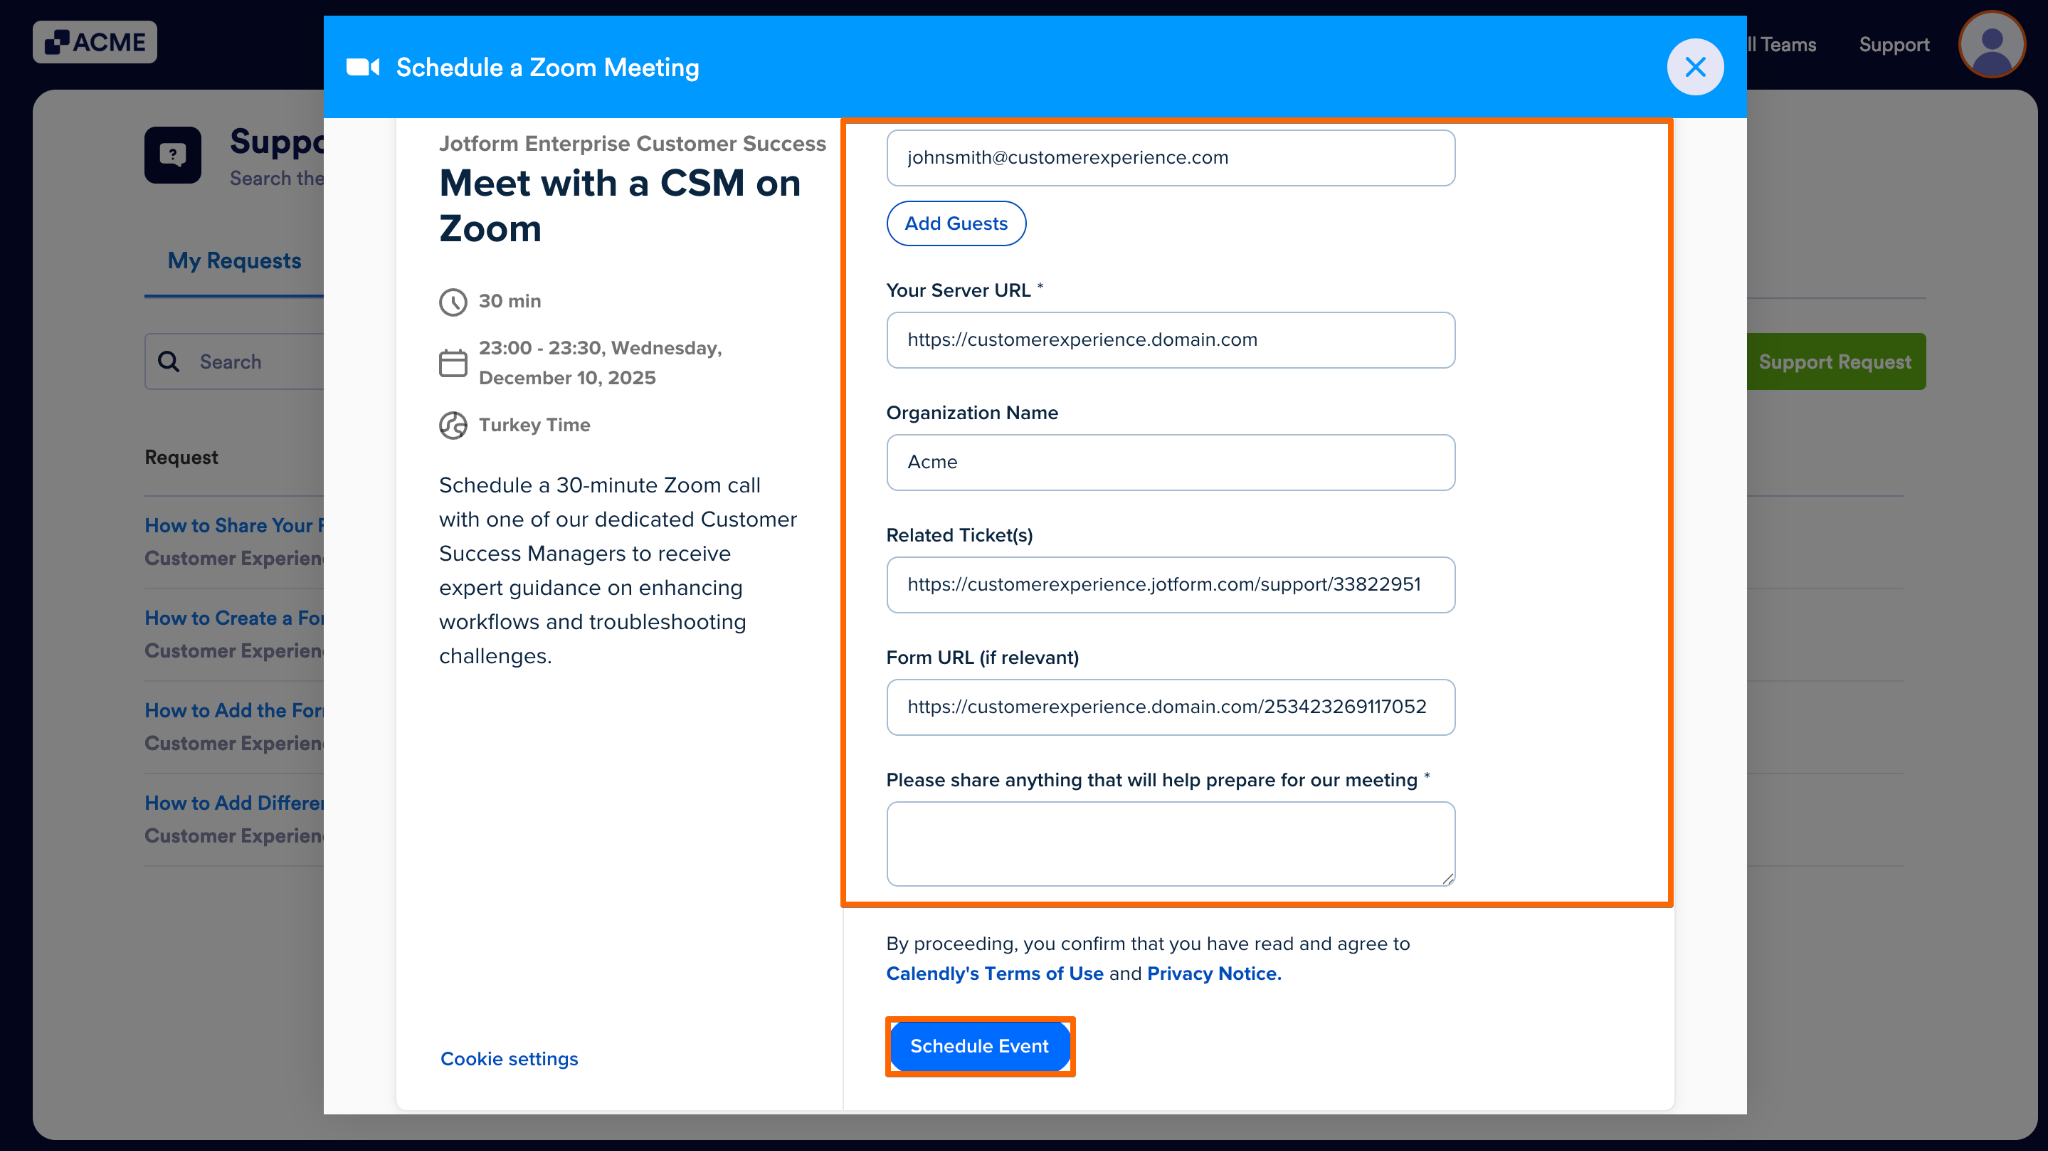Open the Teams item in top navigation
Screen dimensions: 2048x1151
tap(1782, 45)
